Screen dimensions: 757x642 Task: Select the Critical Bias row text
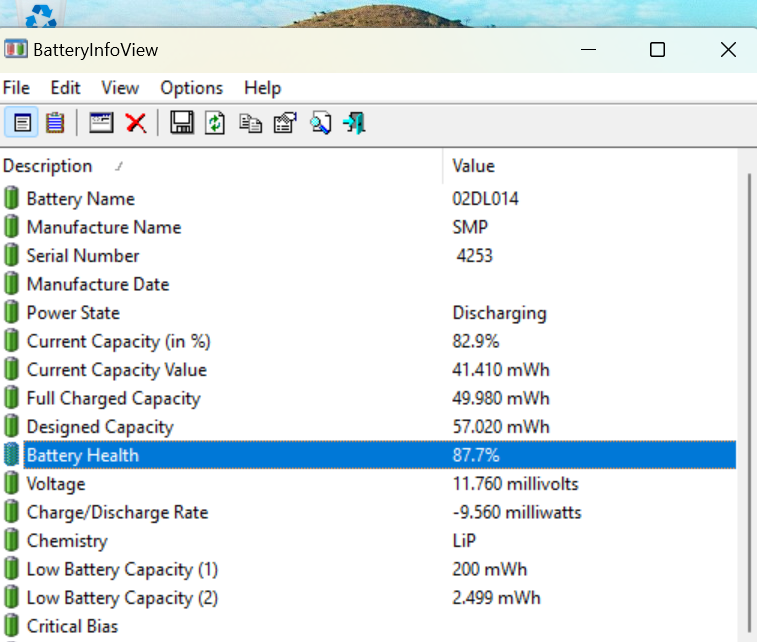(72, 626)
